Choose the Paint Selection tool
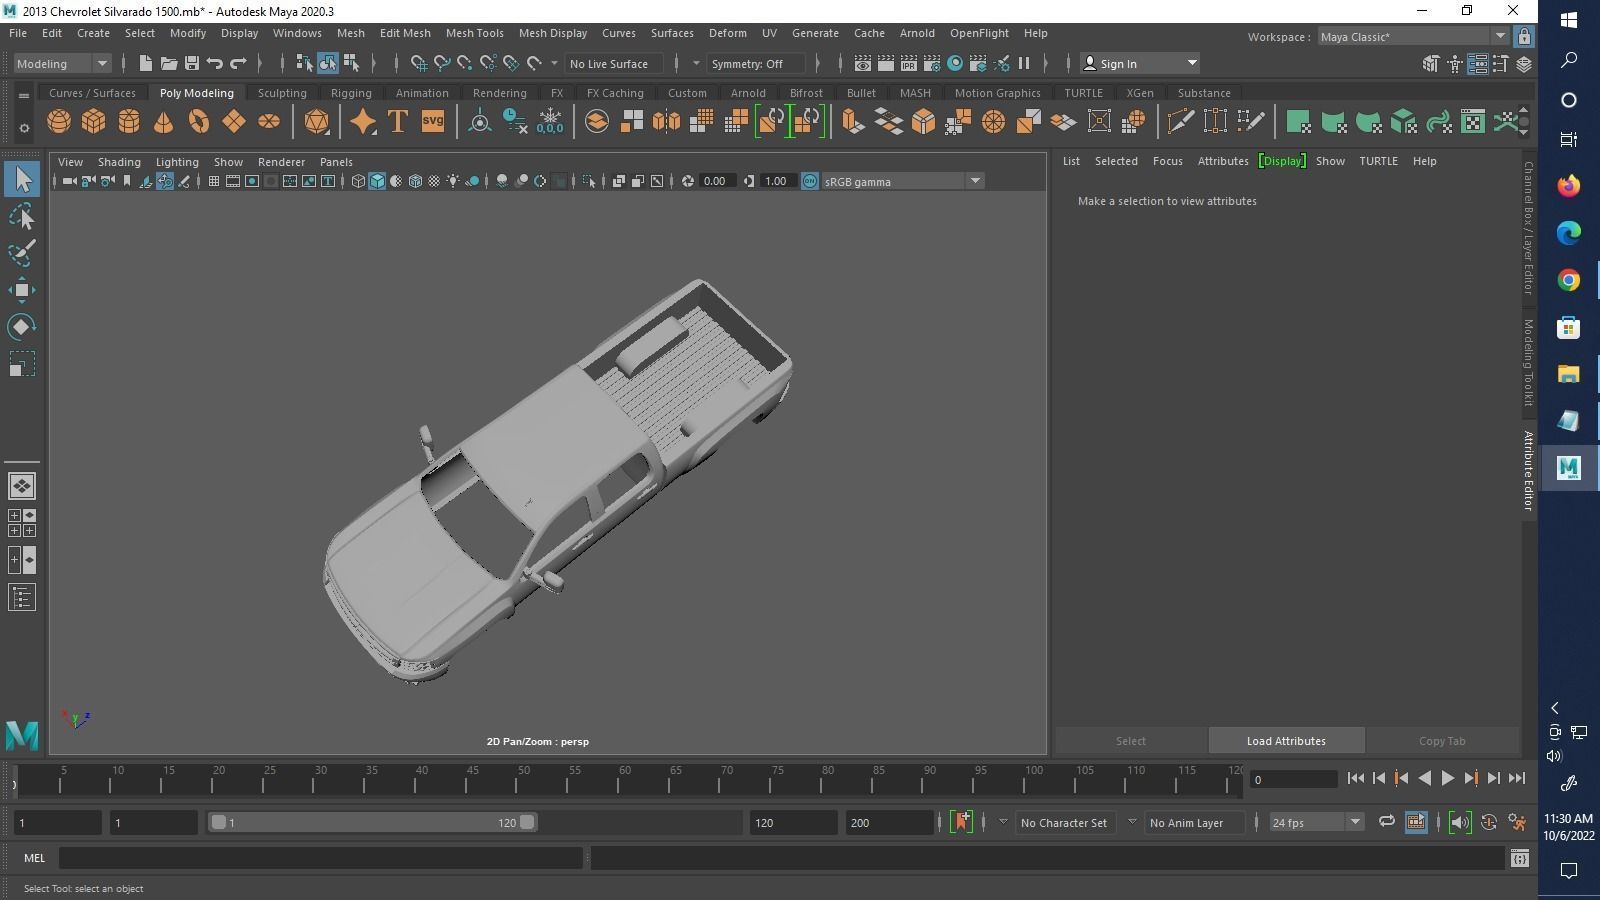The width and height of the screenshot is (1600, 900). click(22, 253)
